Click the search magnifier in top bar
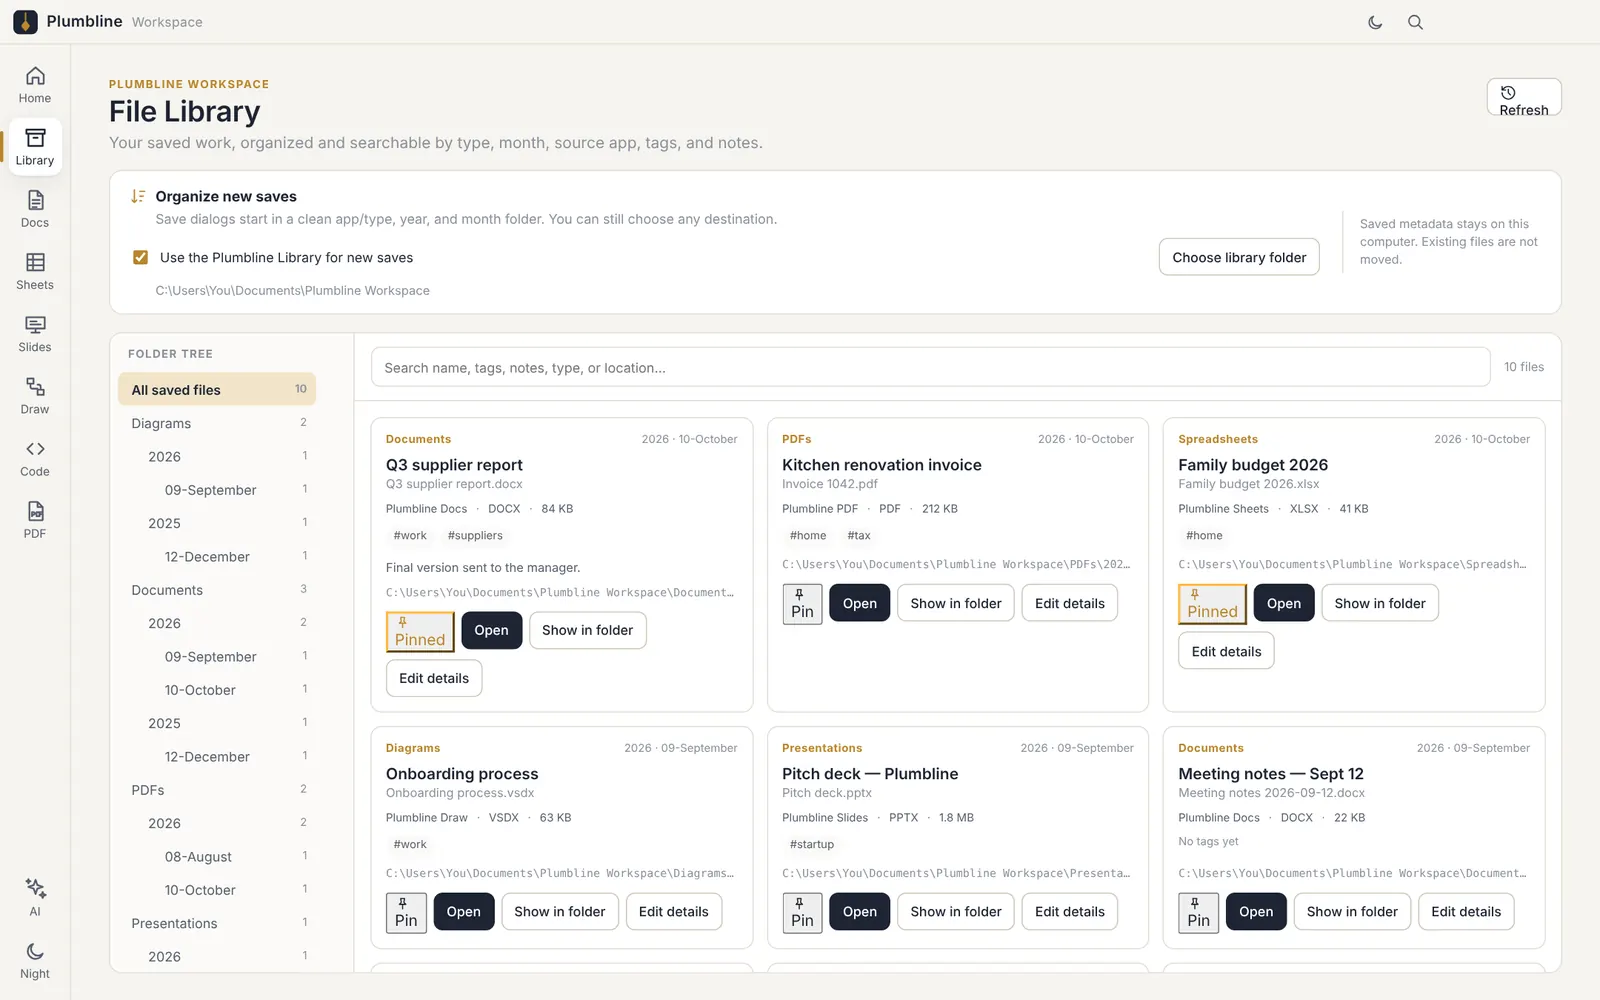 pyautogui.click(x=1415, y=22)
